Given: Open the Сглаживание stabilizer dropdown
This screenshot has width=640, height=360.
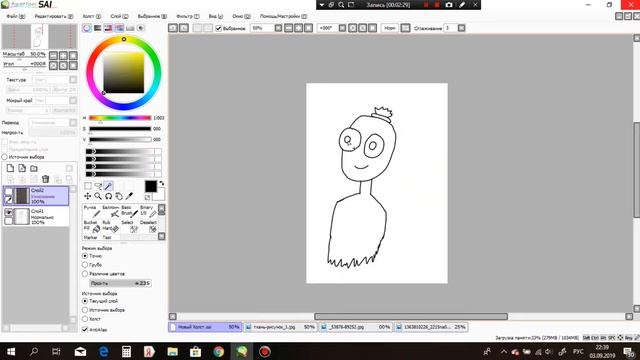Looking at the screenshot, I should (x=461, y=28).
